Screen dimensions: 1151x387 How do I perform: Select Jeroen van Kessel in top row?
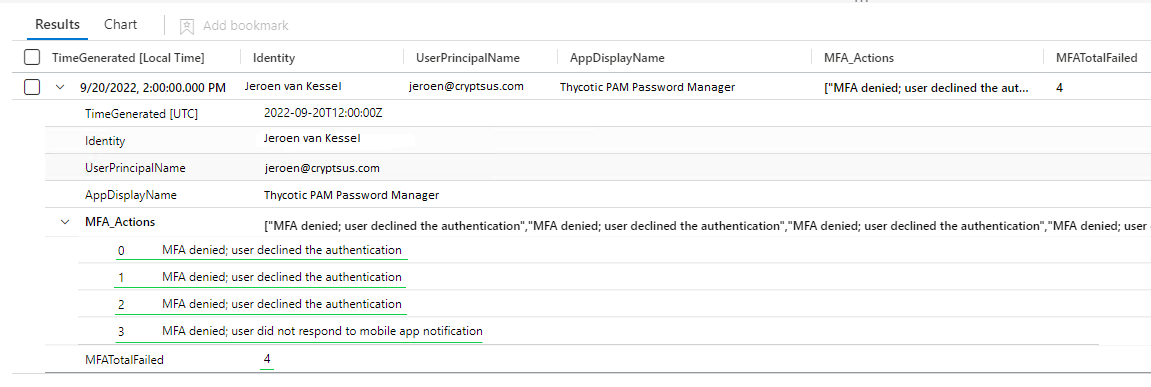292,87
